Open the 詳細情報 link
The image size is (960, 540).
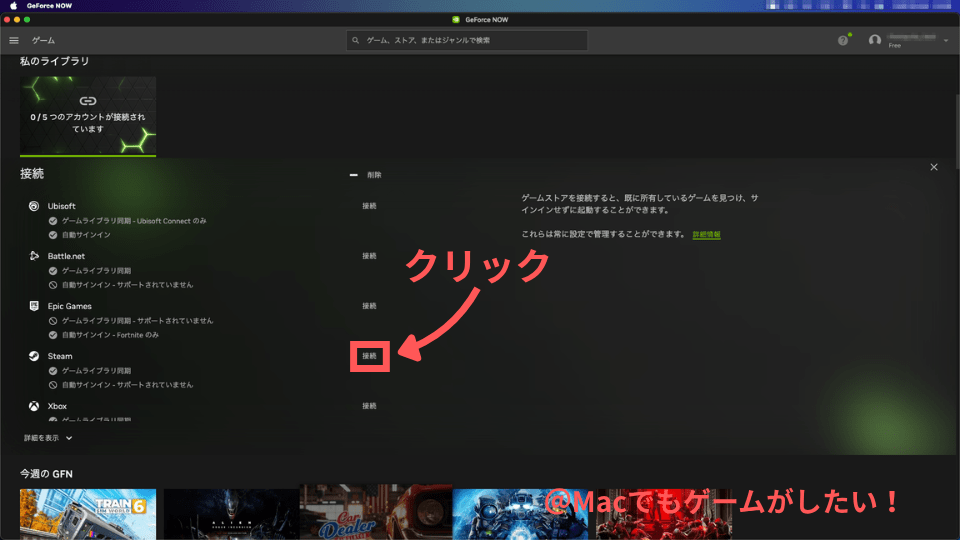[706, 234]
